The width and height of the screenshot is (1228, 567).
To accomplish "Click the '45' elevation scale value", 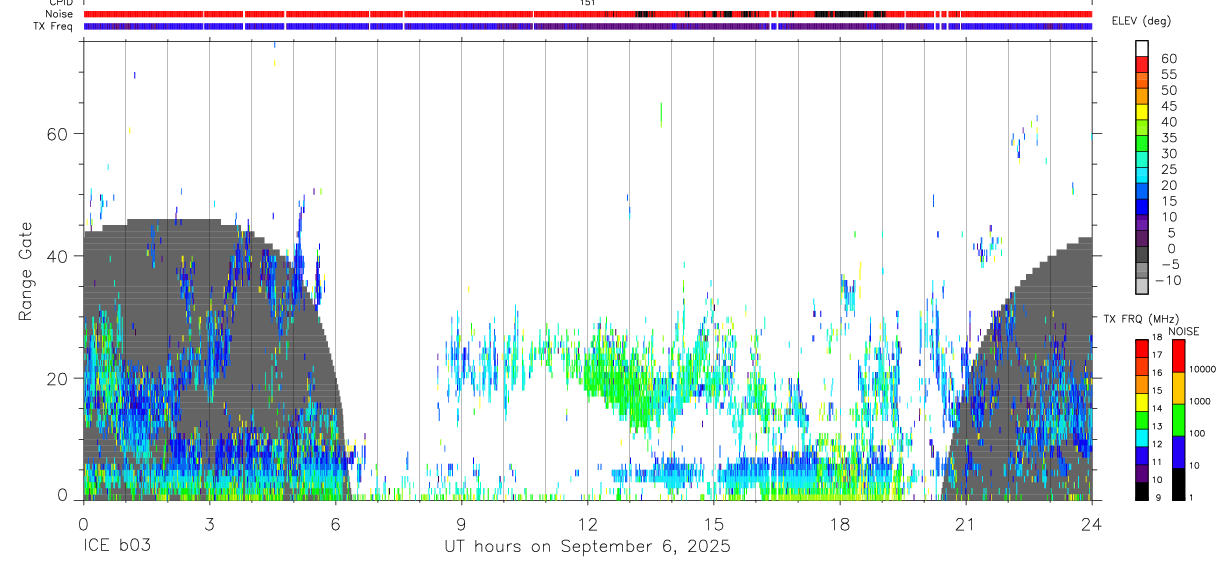I will [x=1168, y=105].
